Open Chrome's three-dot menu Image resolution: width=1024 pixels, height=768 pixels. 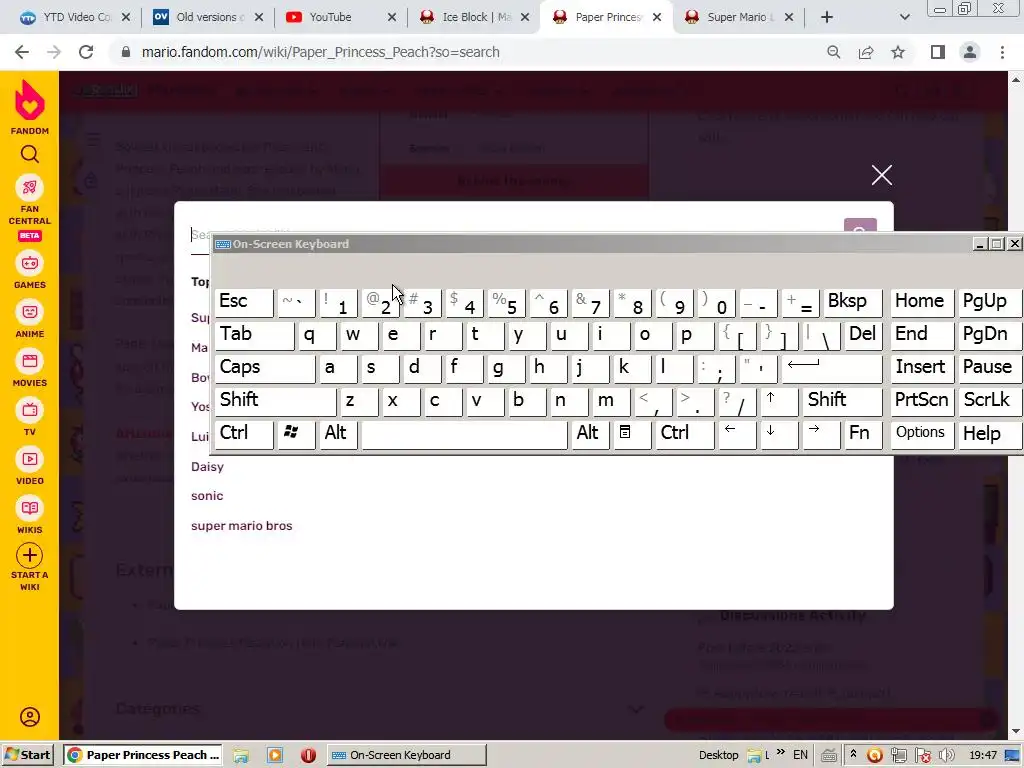click(1002, 52)
